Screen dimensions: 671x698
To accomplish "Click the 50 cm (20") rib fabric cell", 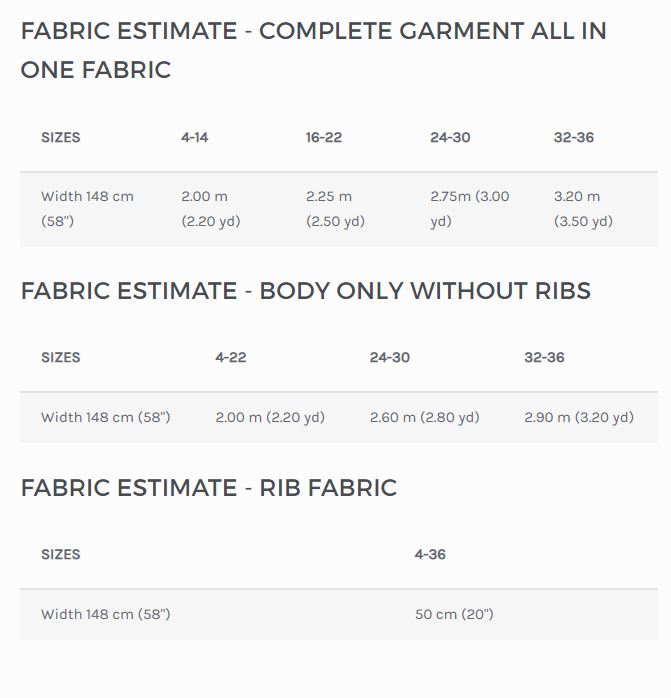I will pyautogui.click(x=454, y=614).
